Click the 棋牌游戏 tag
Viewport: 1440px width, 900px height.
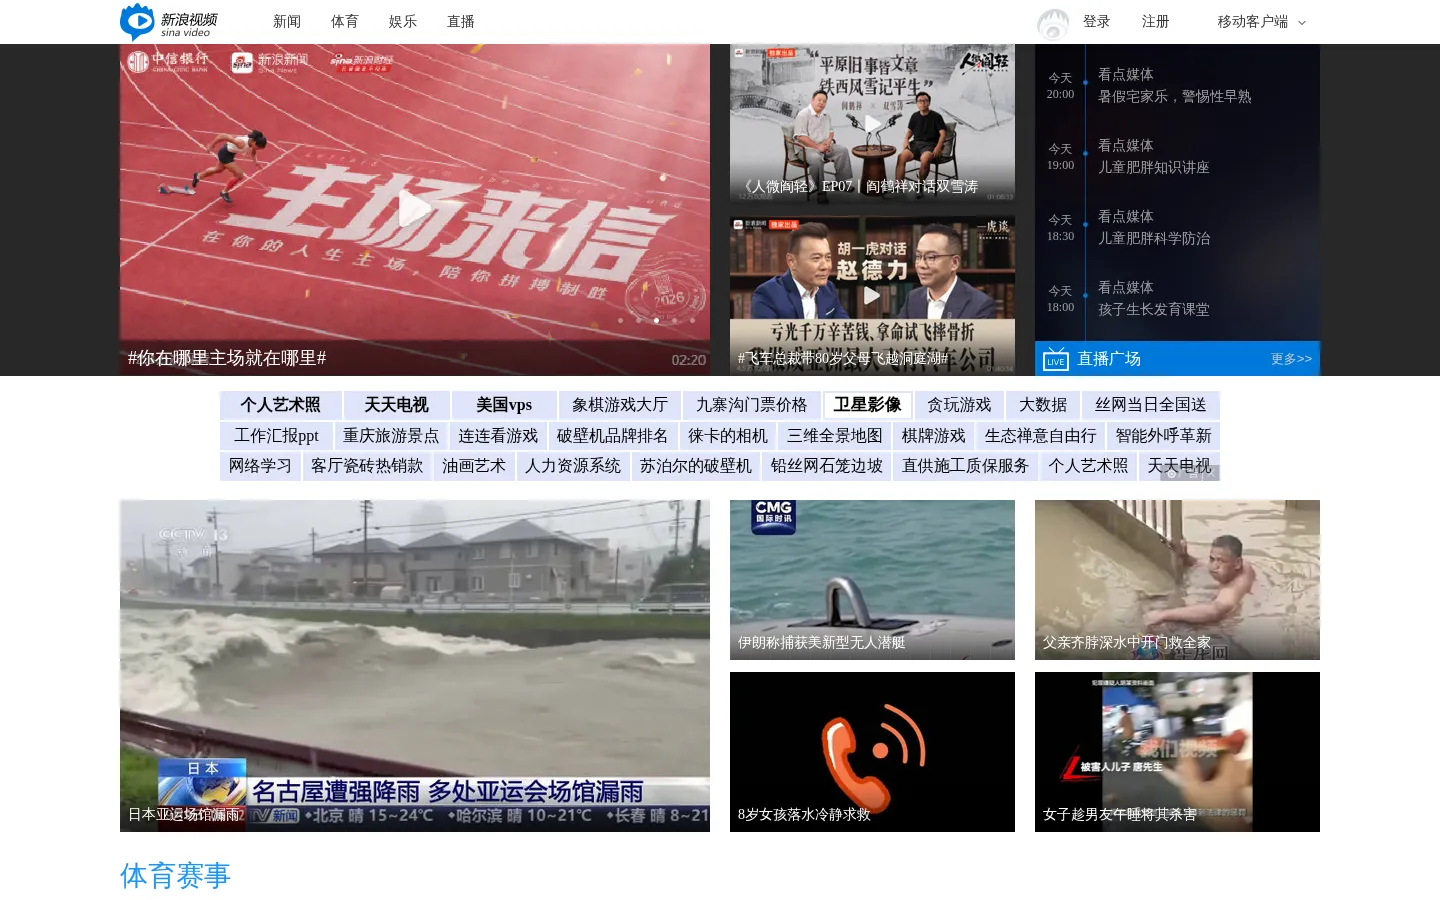coord(934,436)
